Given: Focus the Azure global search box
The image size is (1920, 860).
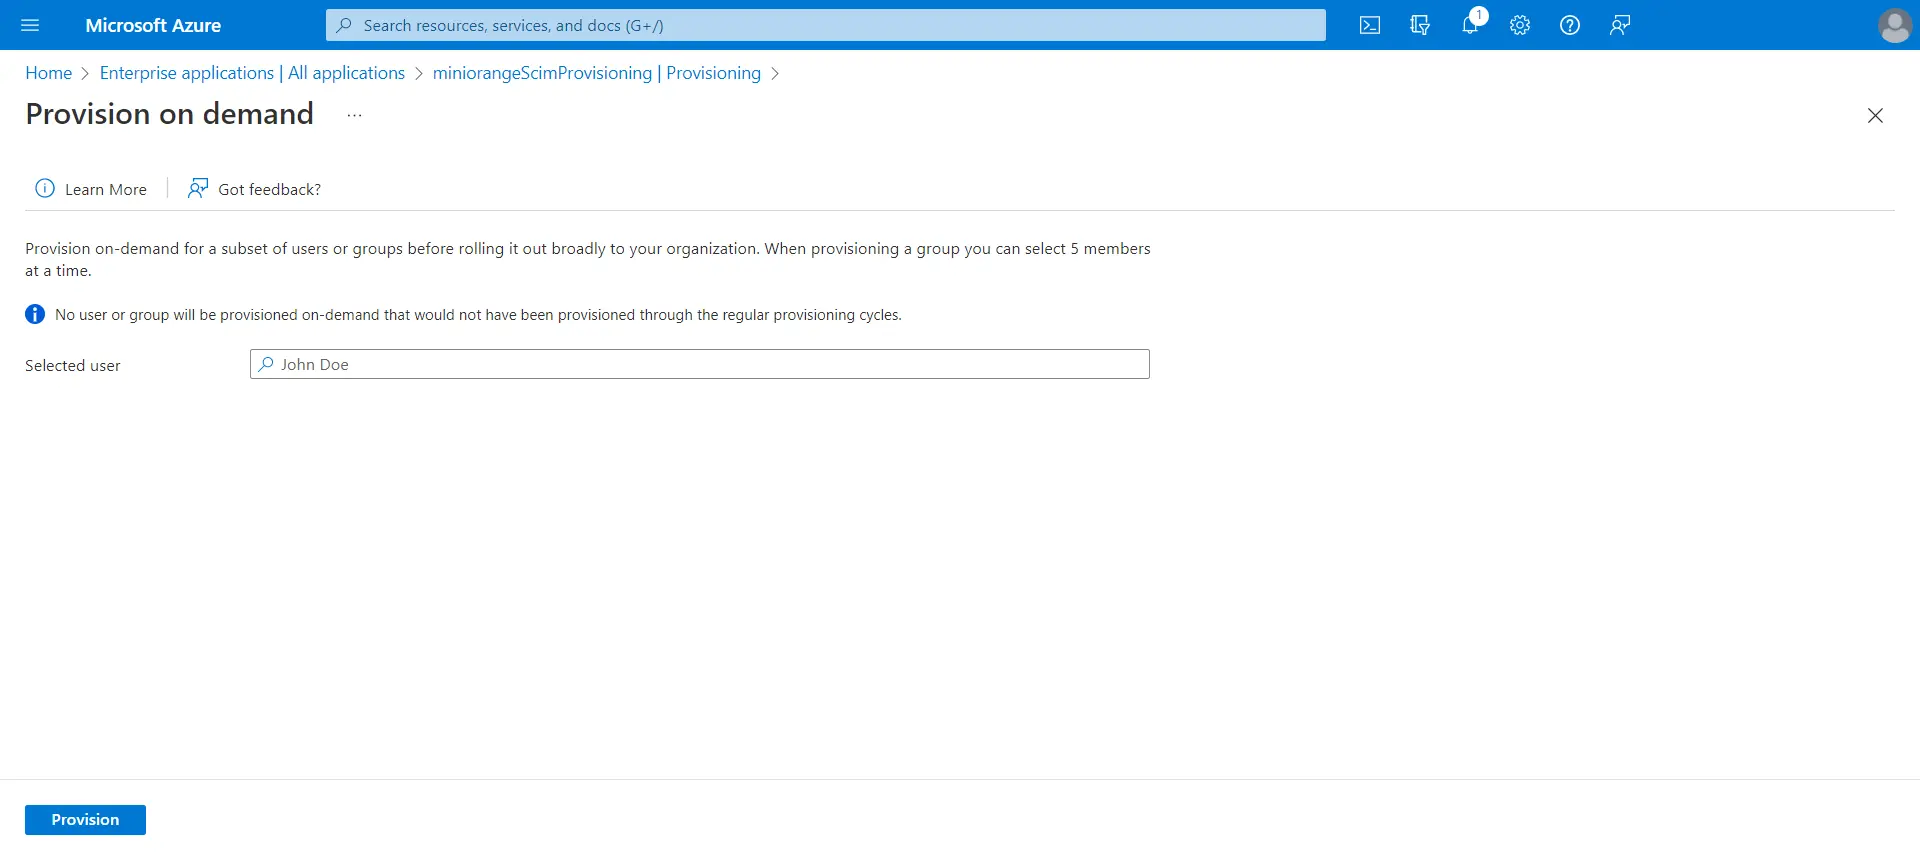Looking at the screenshot, I should [825, 25].
